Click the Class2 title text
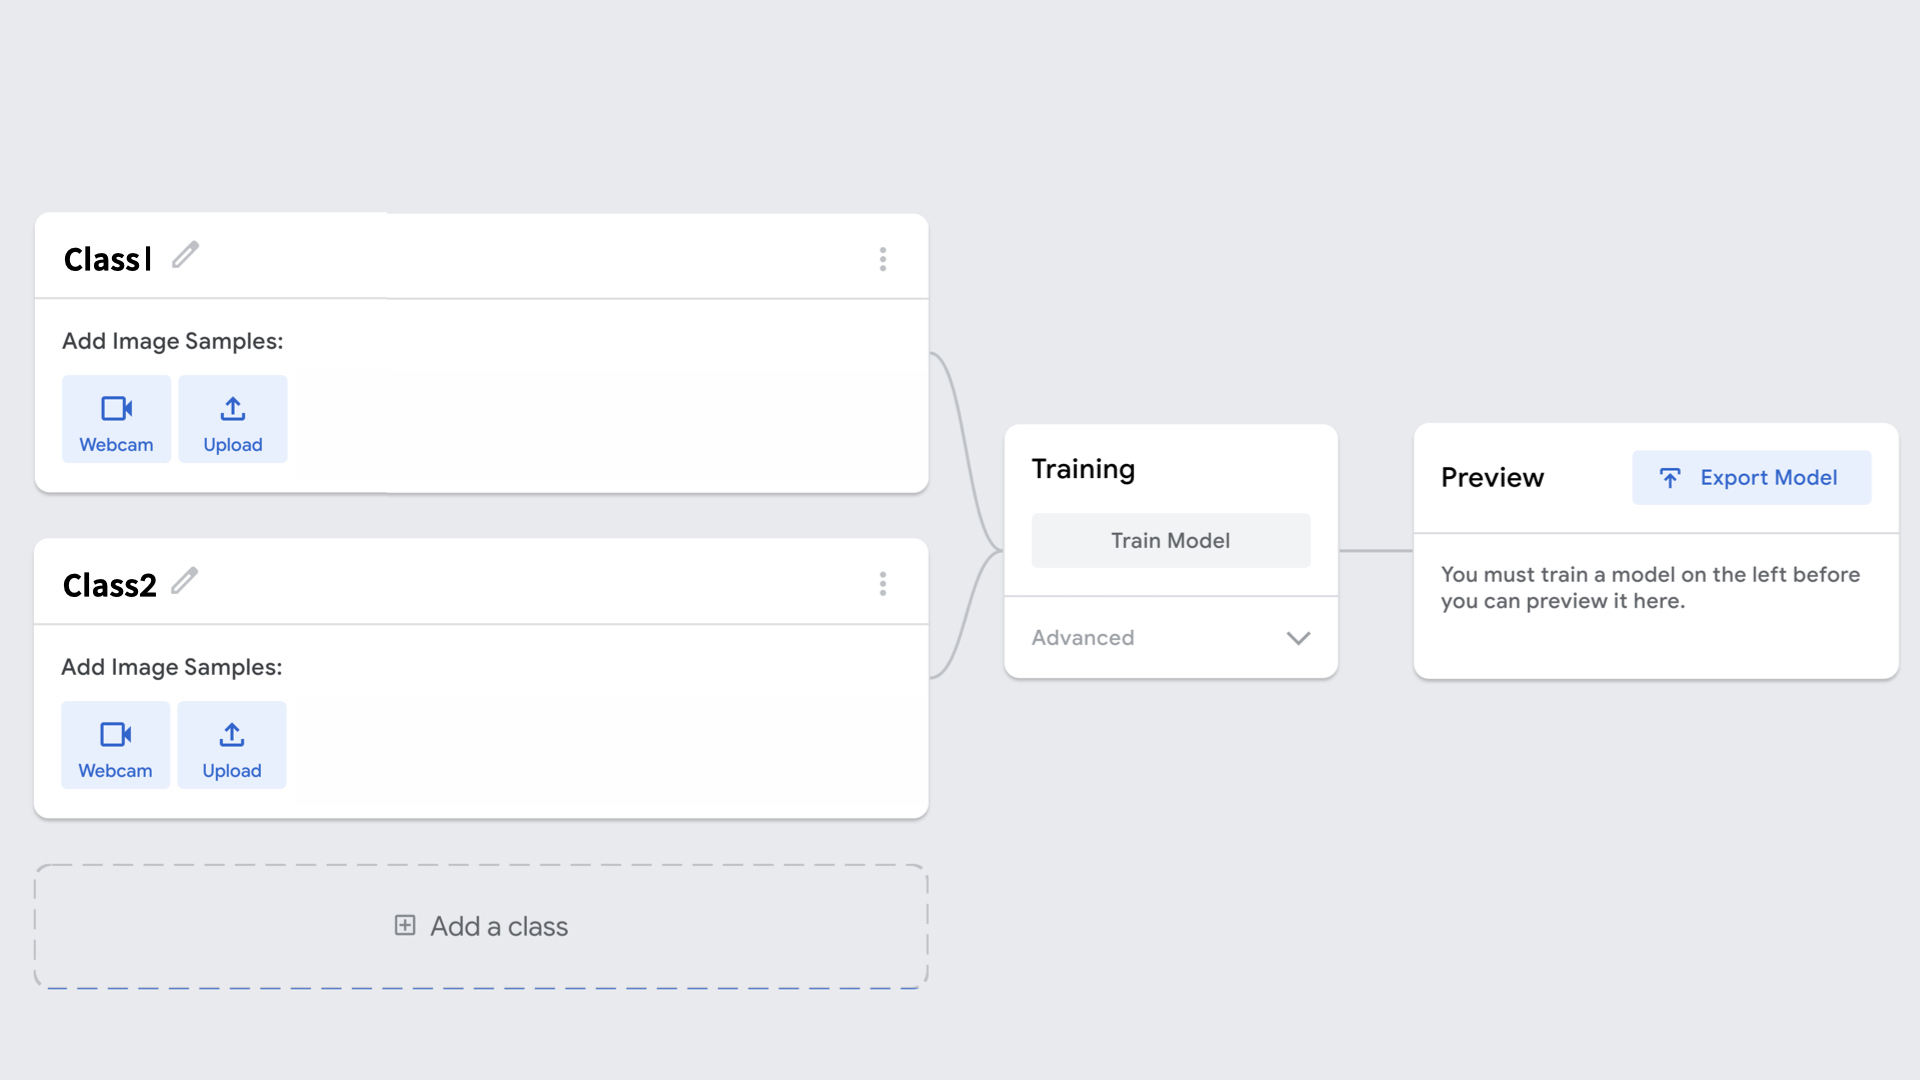The height and width of the screenshot is (1080, 1920). click(109, 585)
